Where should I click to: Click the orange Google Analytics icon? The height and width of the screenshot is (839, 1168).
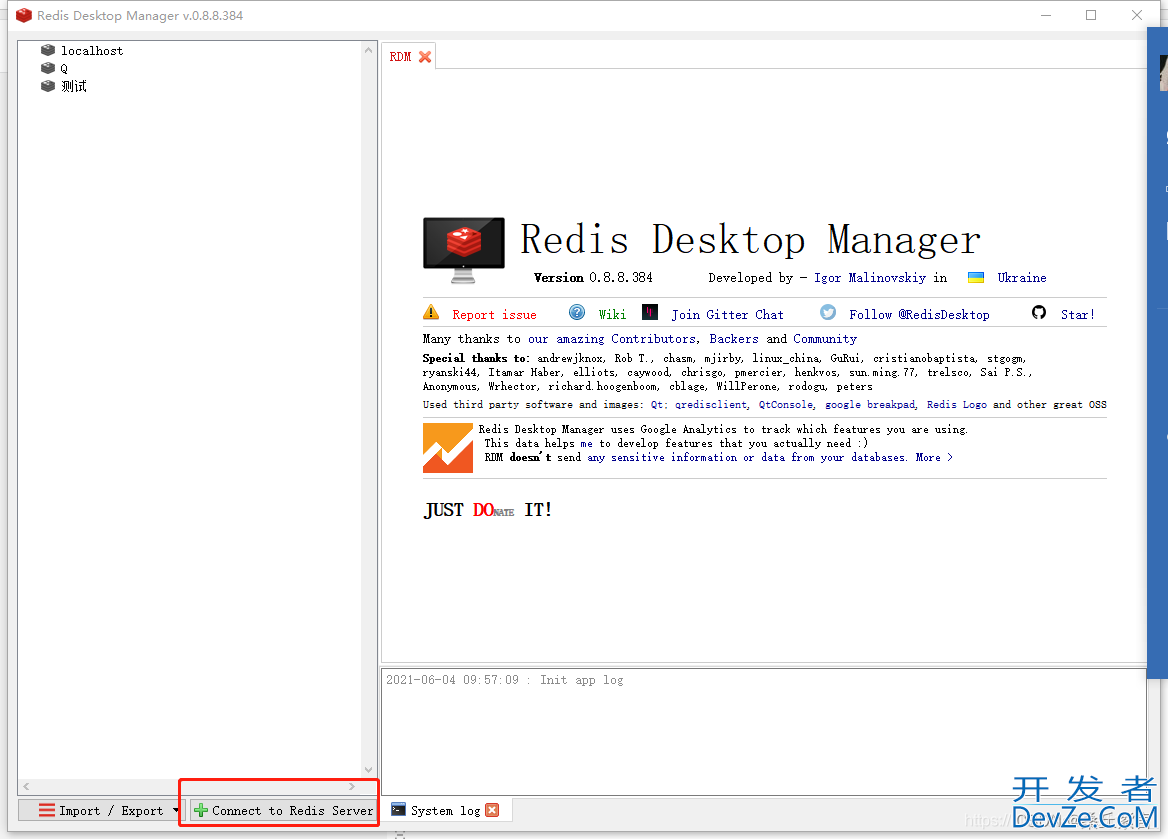click(x=448, y=448)
